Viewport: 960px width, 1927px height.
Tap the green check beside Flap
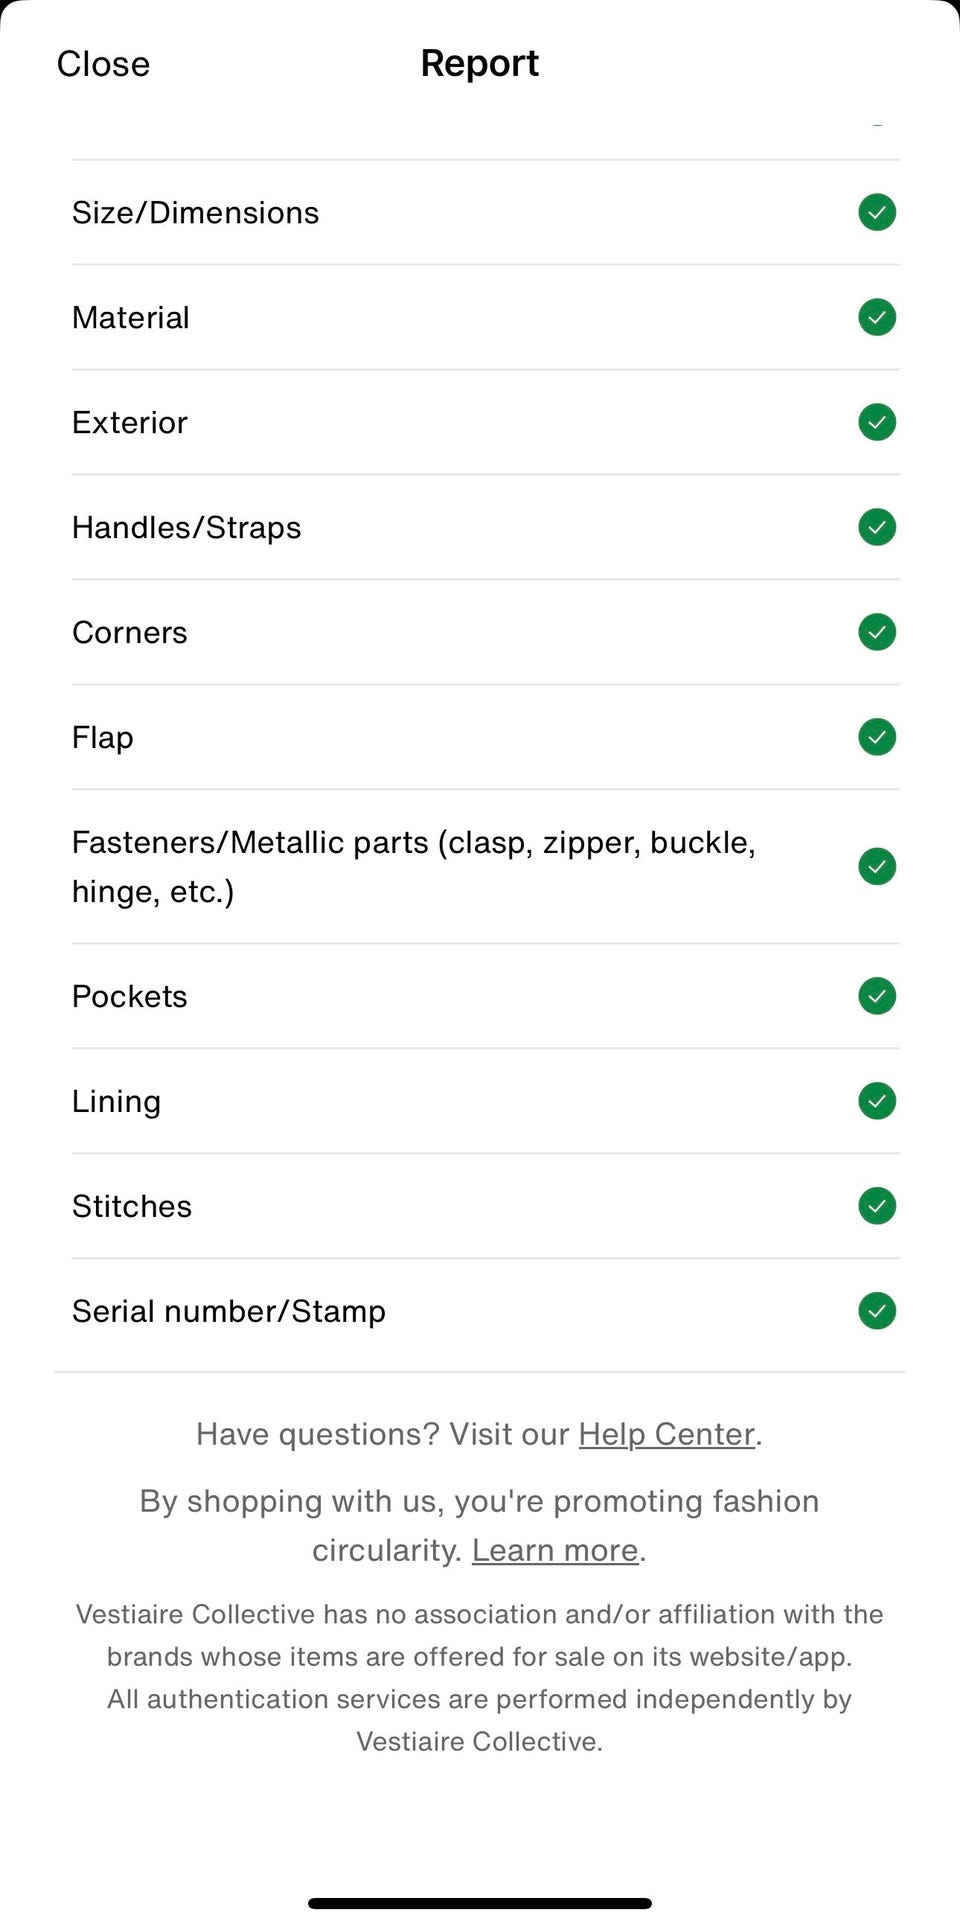click(877, 737)
